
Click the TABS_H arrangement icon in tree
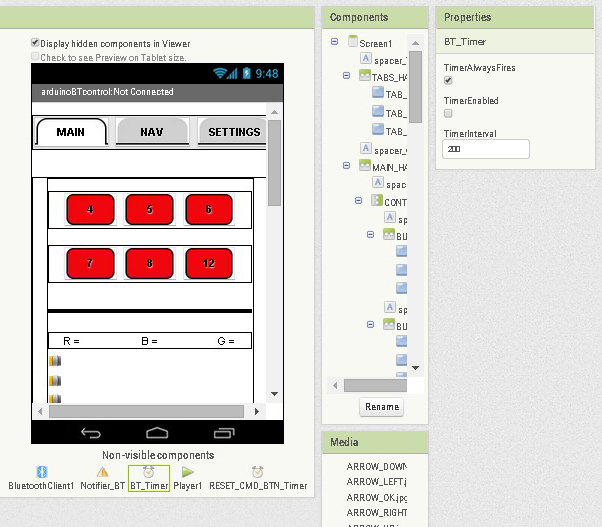365,75
